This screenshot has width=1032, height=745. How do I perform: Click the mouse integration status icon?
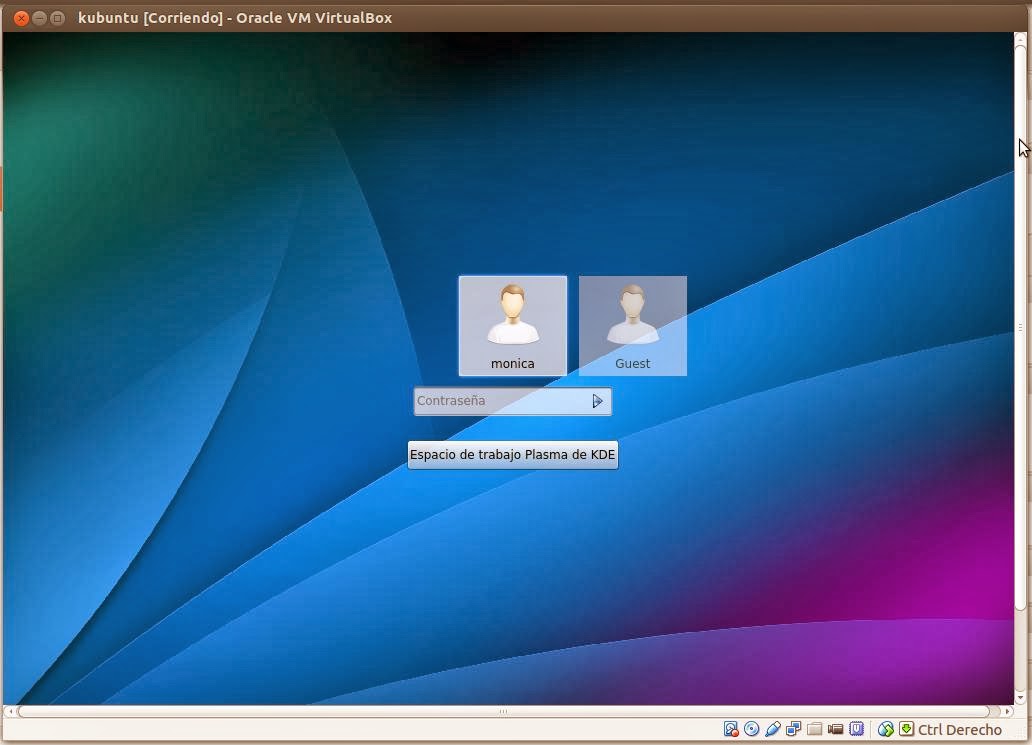tap(888, 729)
